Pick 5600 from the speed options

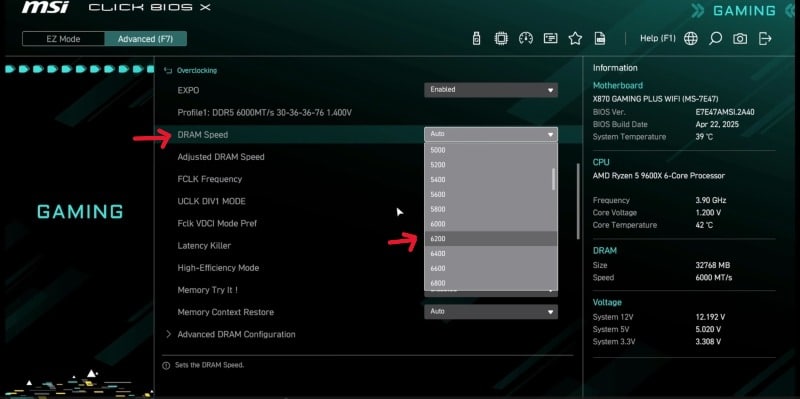(x=491, y=194)
